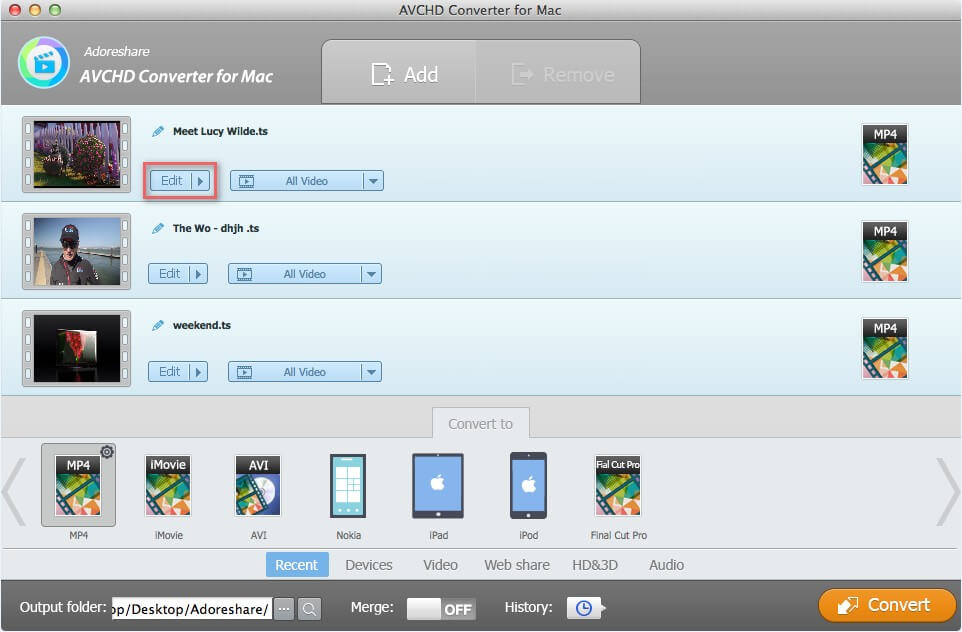Choose Nokia device preset
This screenshot has width=962, height=632.
click(348, 485)
